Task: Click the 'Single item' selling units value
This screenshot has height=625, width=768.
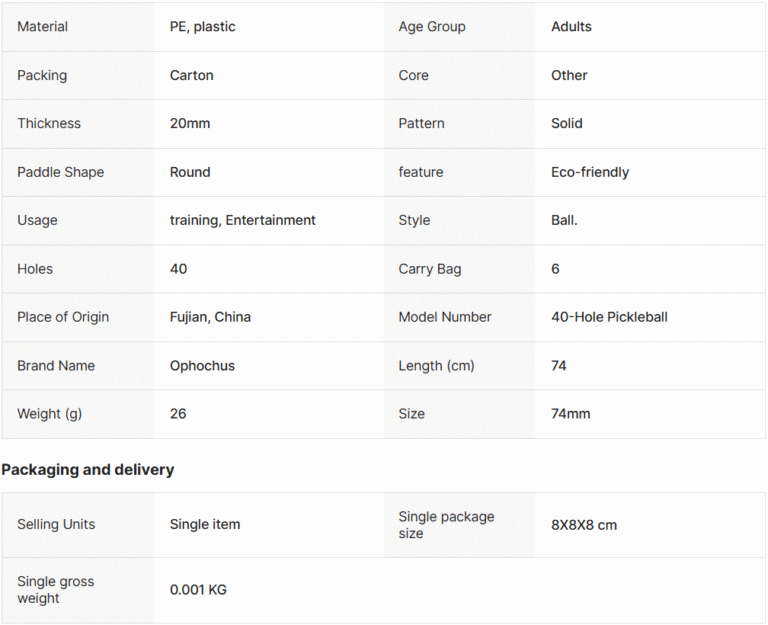Action: click(205, 525)
